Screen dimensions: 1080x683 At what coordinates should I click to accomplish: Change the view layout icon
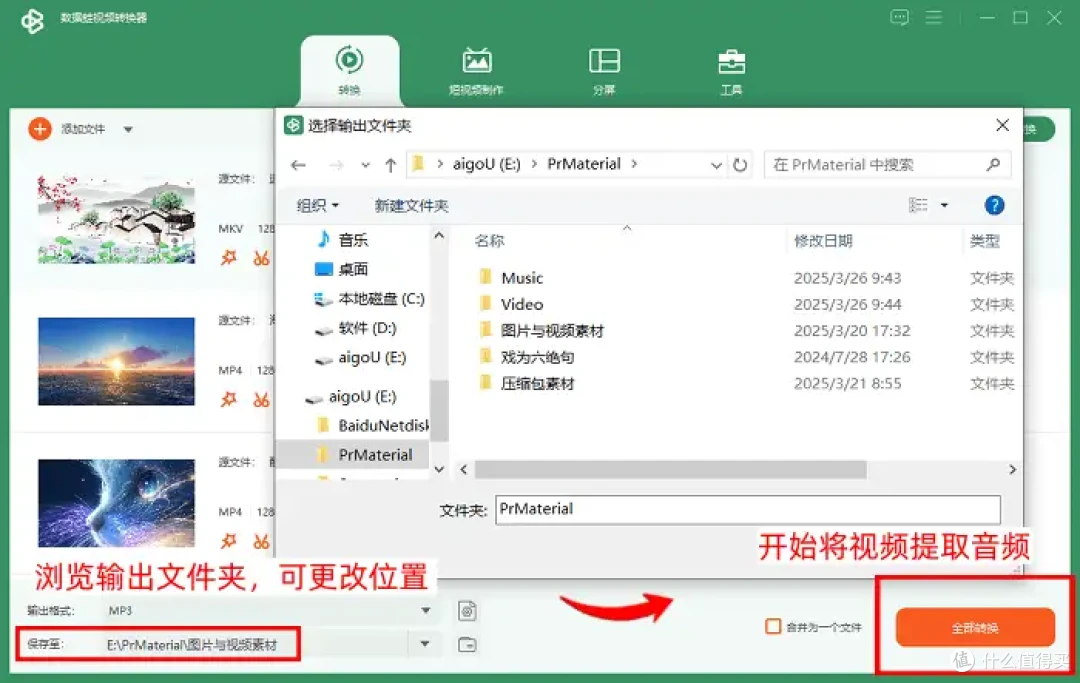point(918,205)
